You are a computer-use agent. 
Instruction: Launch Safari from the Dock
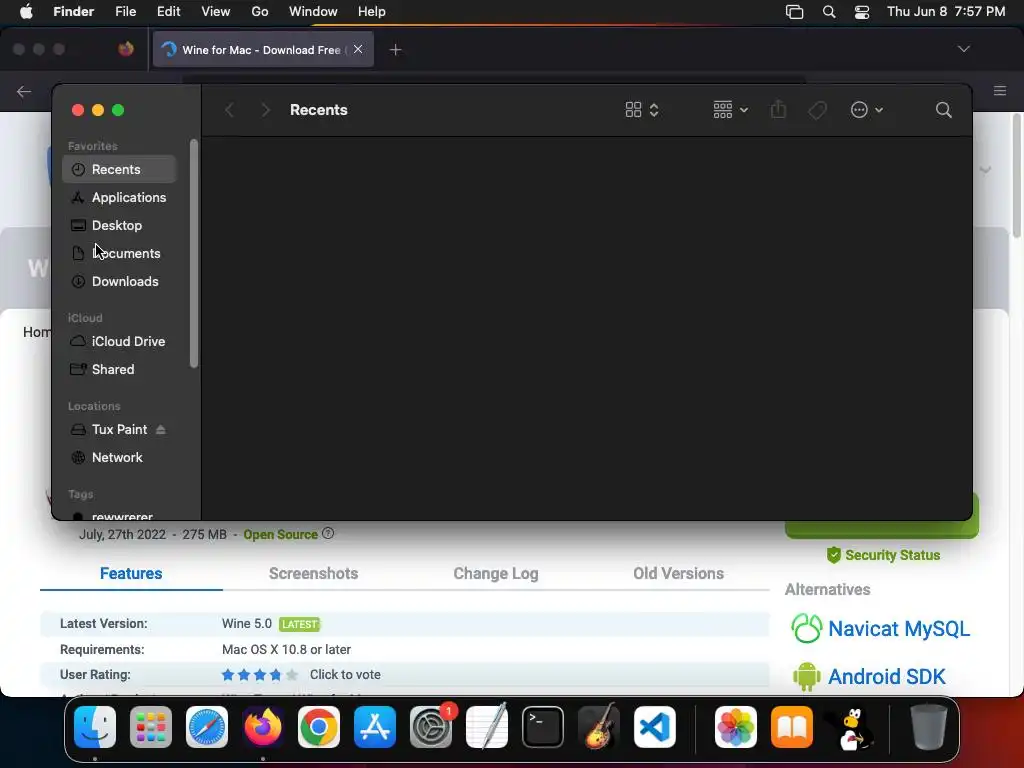(207, 727)
